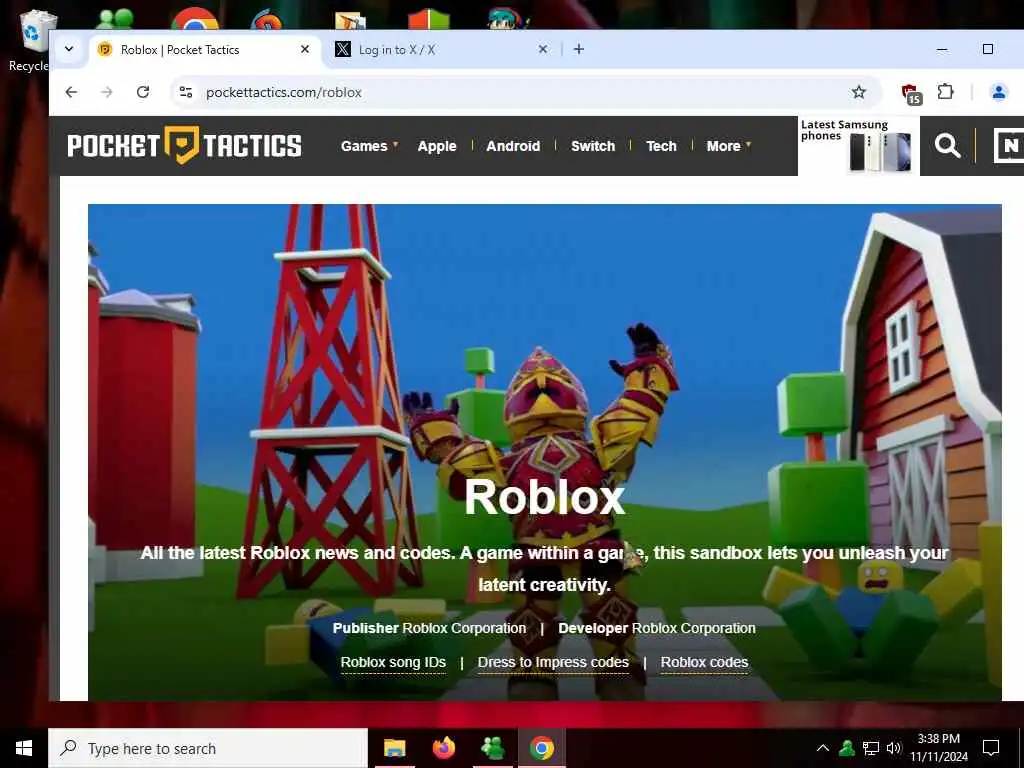The width and height of the screenshot is (1024, 768).
Task: Open a new browser tab
Action: [579, 49]
